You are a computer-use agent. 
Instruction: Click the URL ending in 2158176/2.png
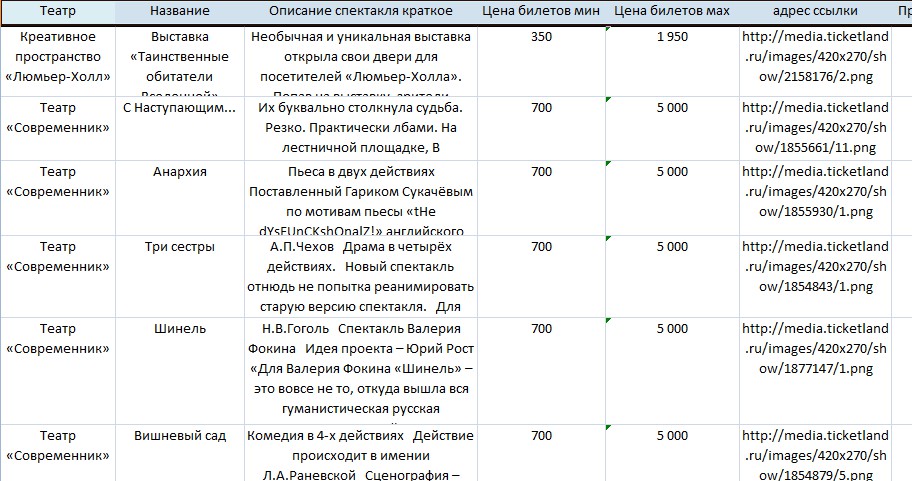tap(815, 62)
